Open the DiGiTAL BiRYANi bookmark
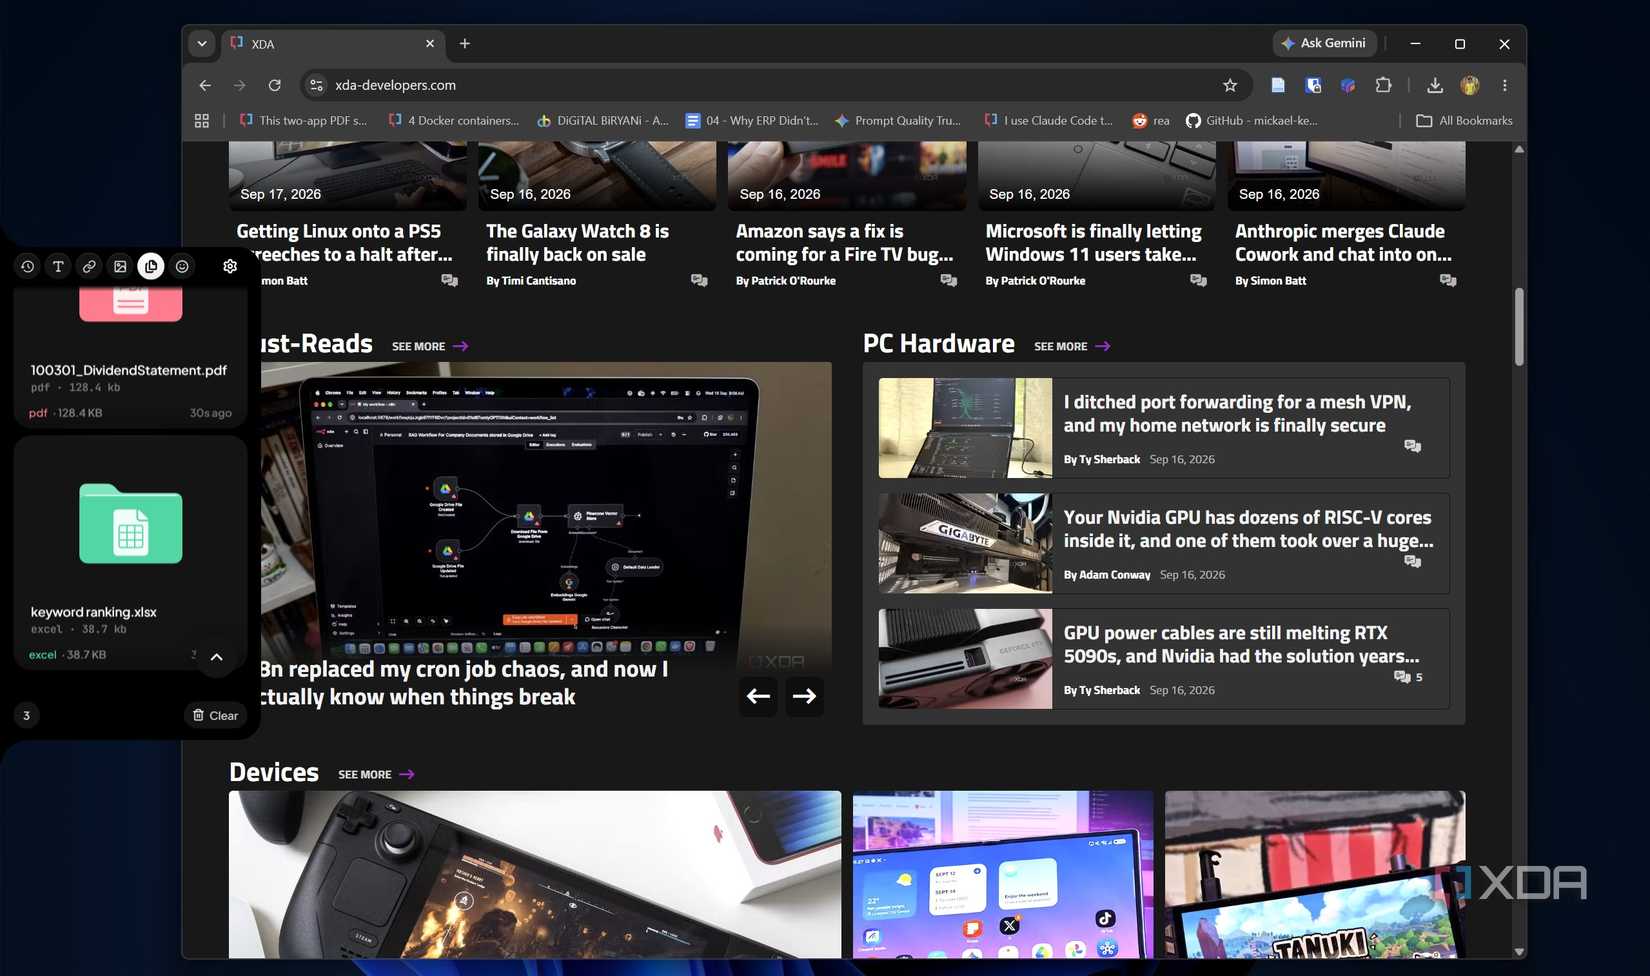Viewport: 1650px width, 976px height. (603, 120)
